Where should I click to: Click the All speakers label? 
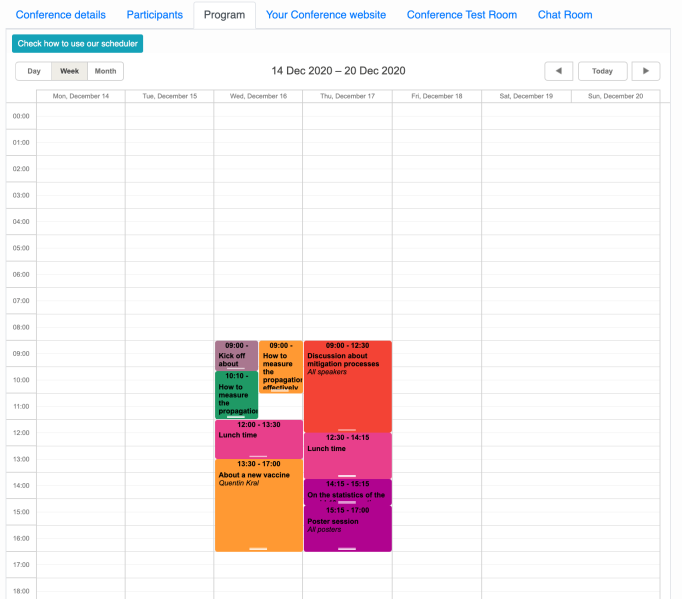coord(327,372)
